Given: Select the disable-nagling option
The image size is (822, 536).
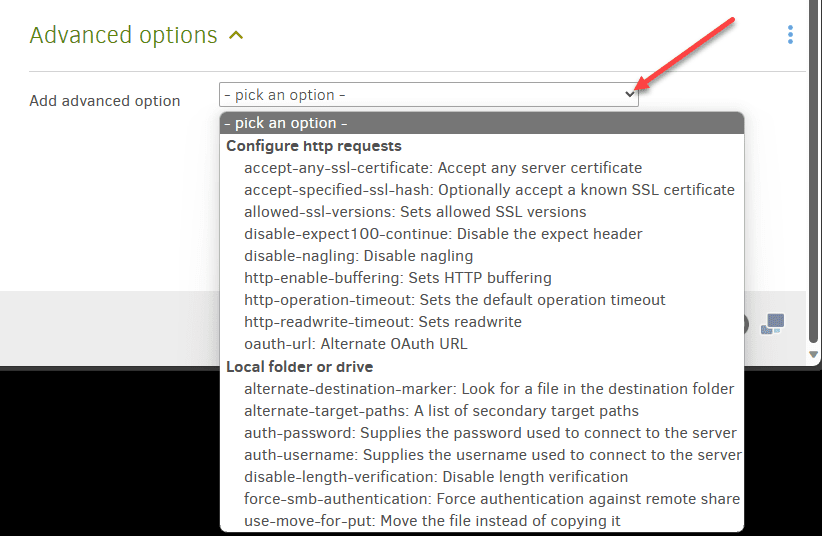Looking at the screenshot, I should pyautogui.click(x=359, y=256).
